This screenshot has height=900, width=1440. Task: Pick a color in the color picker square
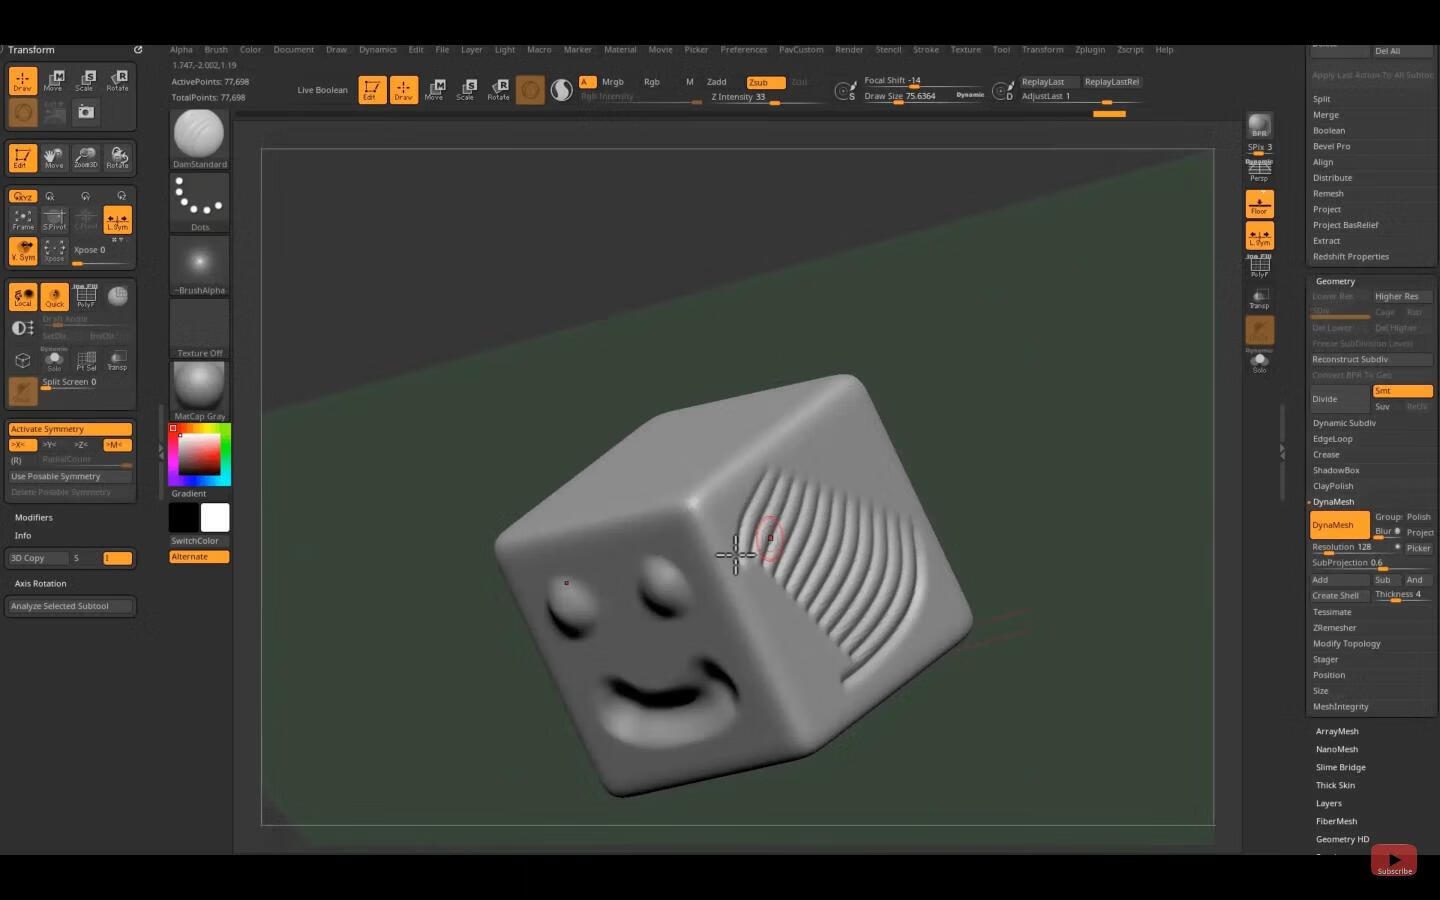[199, 455]
